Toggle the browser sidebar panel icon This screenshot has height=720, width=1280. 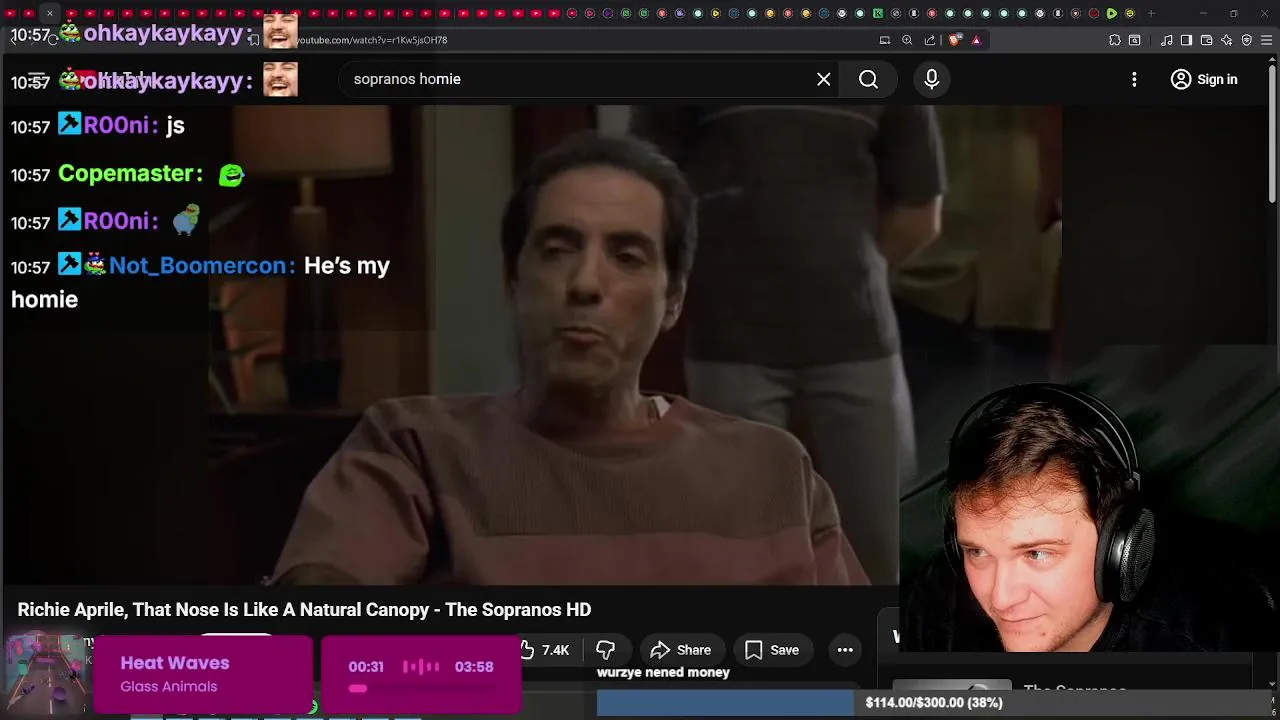[x=1186, y=40]
